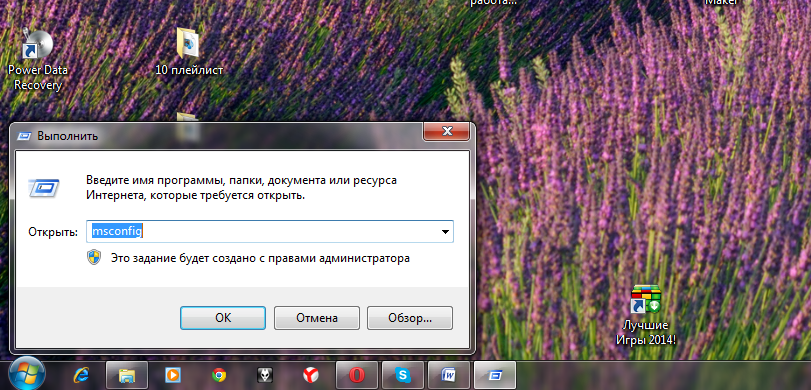The width and height of the screenshot is (811, 390).
Task: Select the Лучшие Игры 2014! shortcut
Action: coord(645,316)
